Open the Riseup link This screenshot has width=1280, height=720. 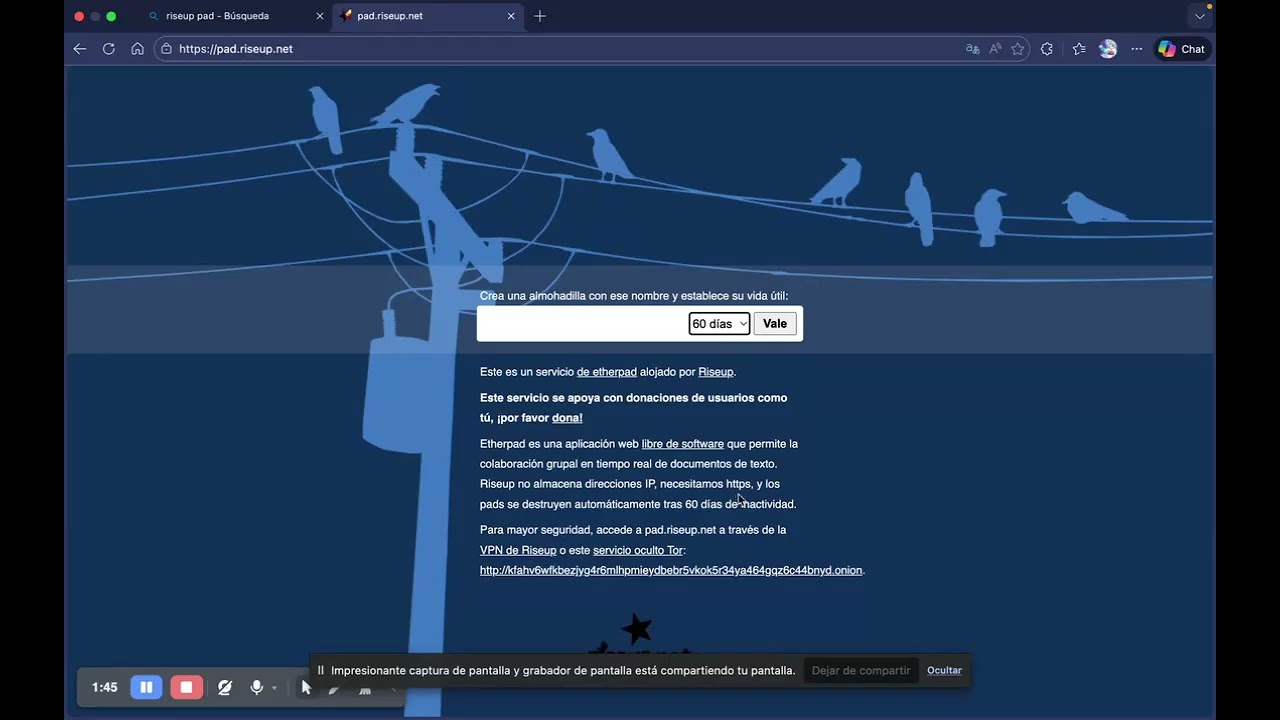click(x=716, y=372)
